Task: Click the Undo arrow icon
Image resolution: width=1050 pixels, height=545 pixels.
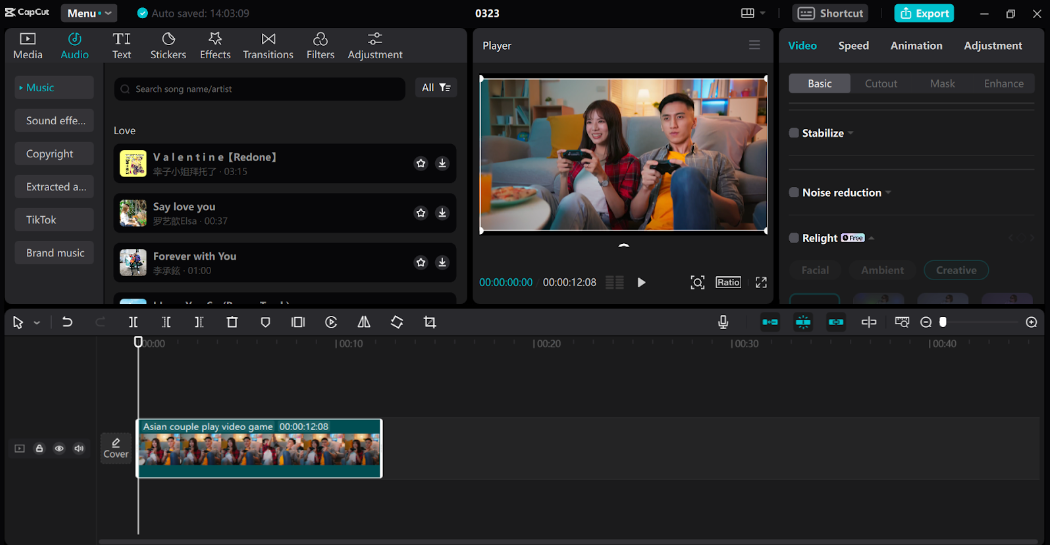Action: (67, 322)
